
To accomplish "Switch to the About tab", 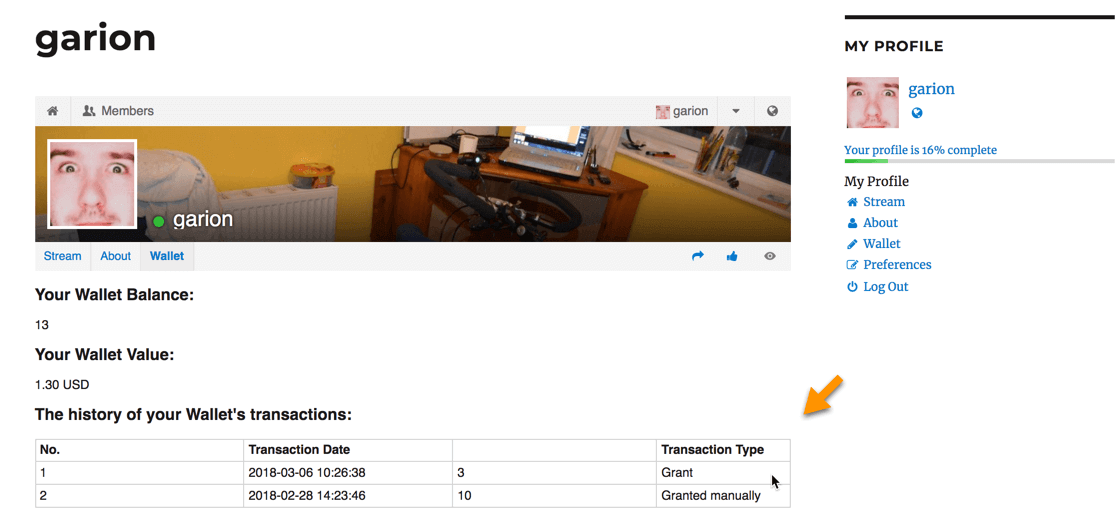I will pos(116,256).
